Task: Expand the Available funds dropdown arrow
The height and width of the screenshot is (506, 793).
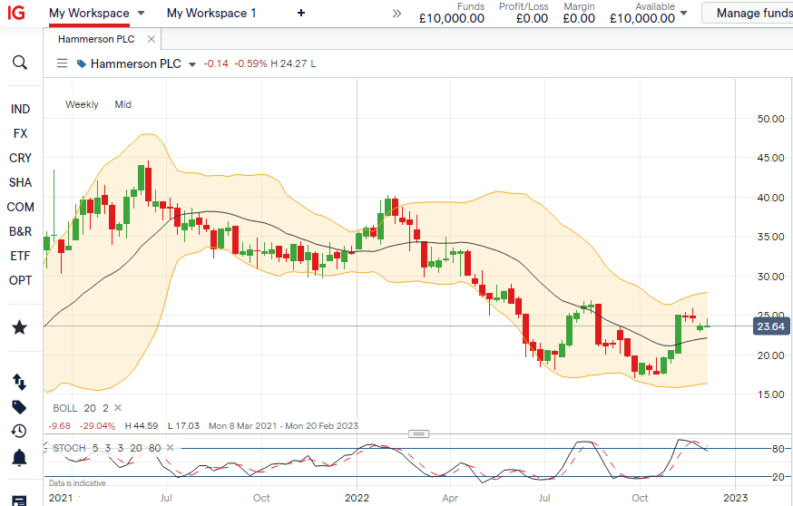Action: tap(684, 13)
